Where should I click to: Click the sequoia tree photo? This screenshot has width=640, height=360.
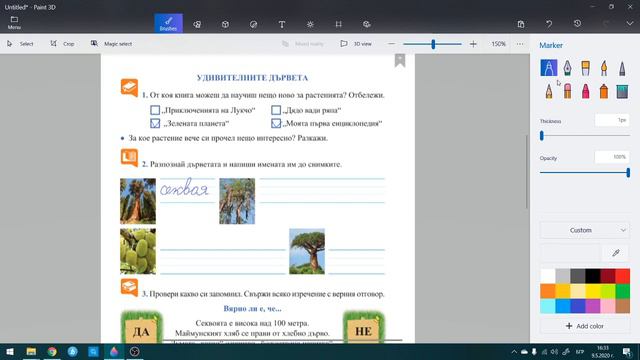click(138, 201)
